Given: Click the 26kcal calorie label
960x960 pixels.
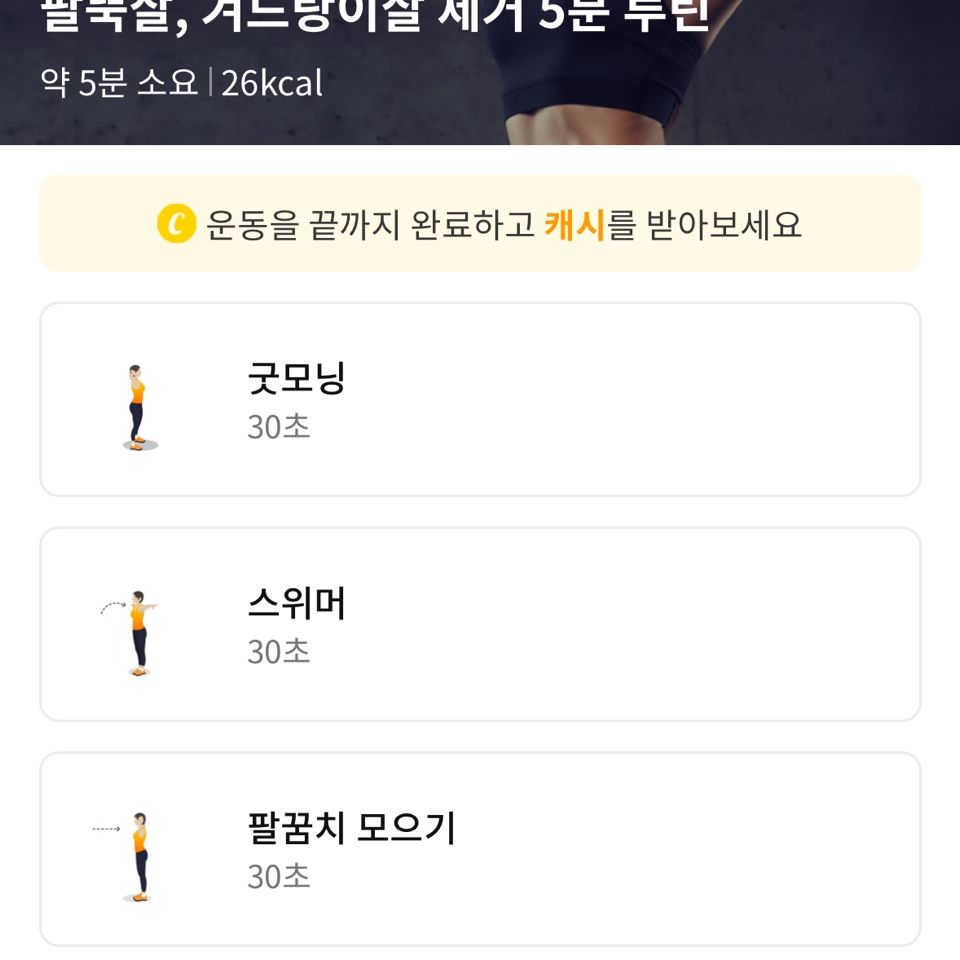Looking at the screenshot, I should [x=272, y=83].
